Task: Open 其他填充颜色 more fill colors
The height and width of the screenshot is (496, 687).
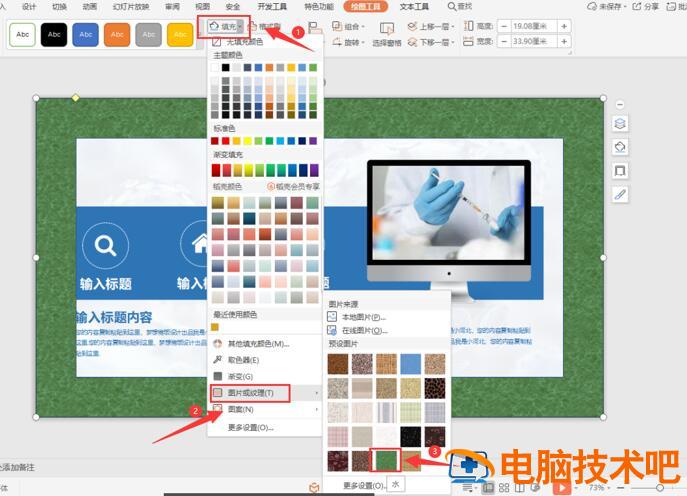Action: 258,344
